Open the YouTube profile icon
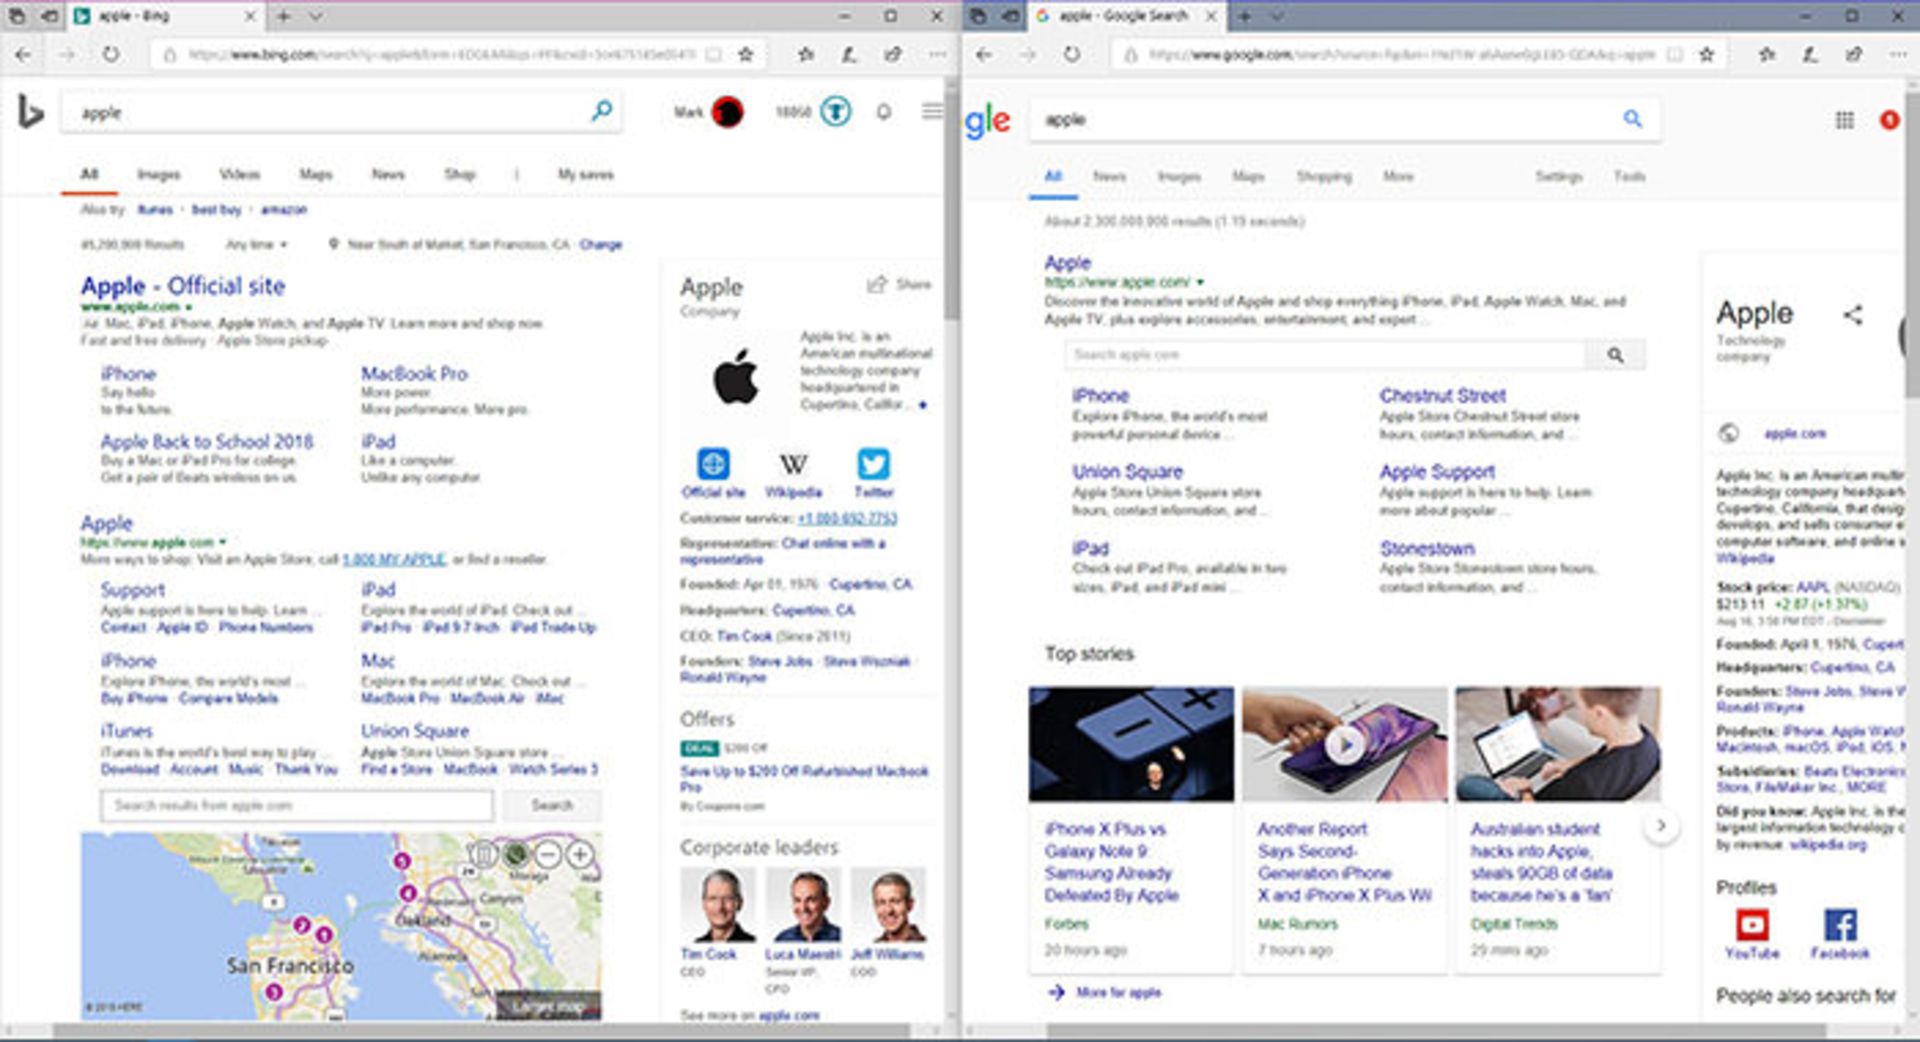 click(1752, 925)
